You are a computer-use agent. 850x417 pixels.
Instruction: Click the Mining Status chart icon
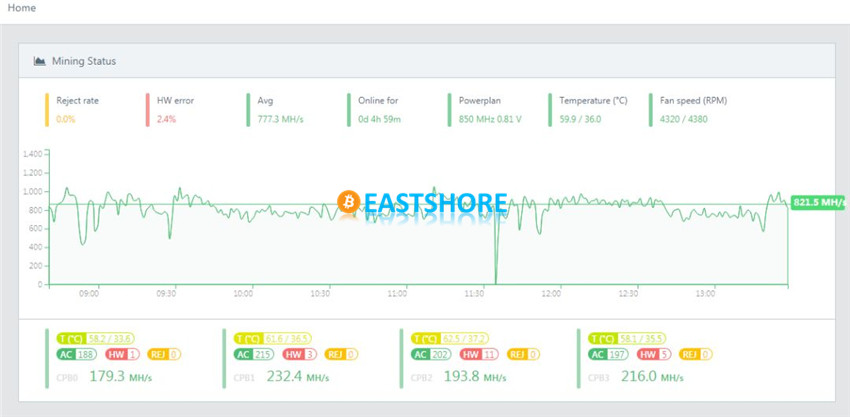39,61
